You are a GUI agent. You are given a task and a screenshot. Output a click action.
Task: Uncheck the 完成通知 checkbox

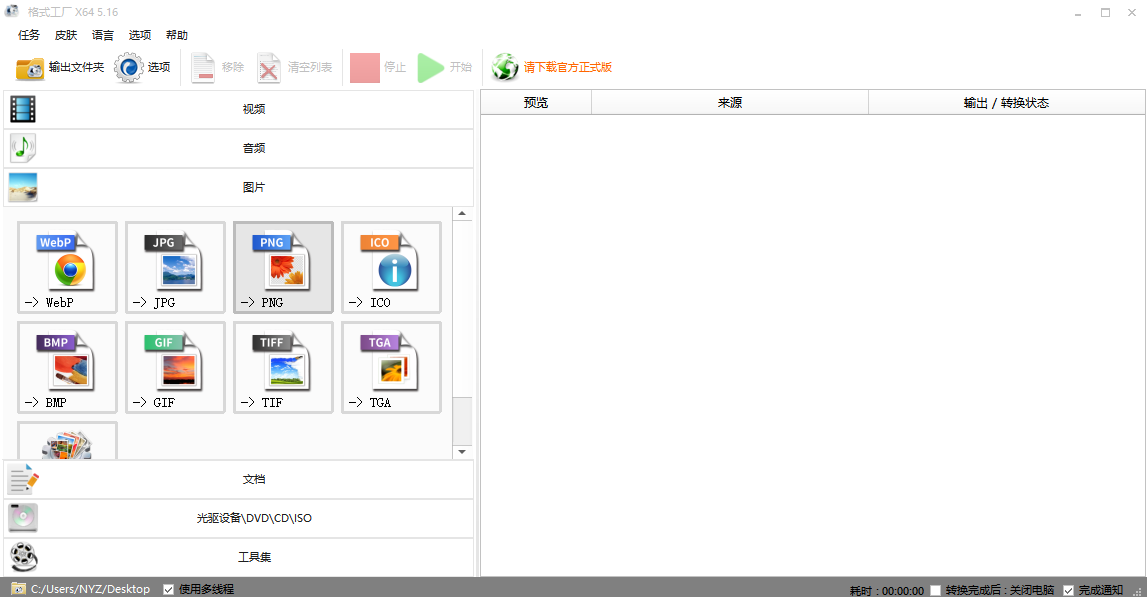click(1068, 590)
